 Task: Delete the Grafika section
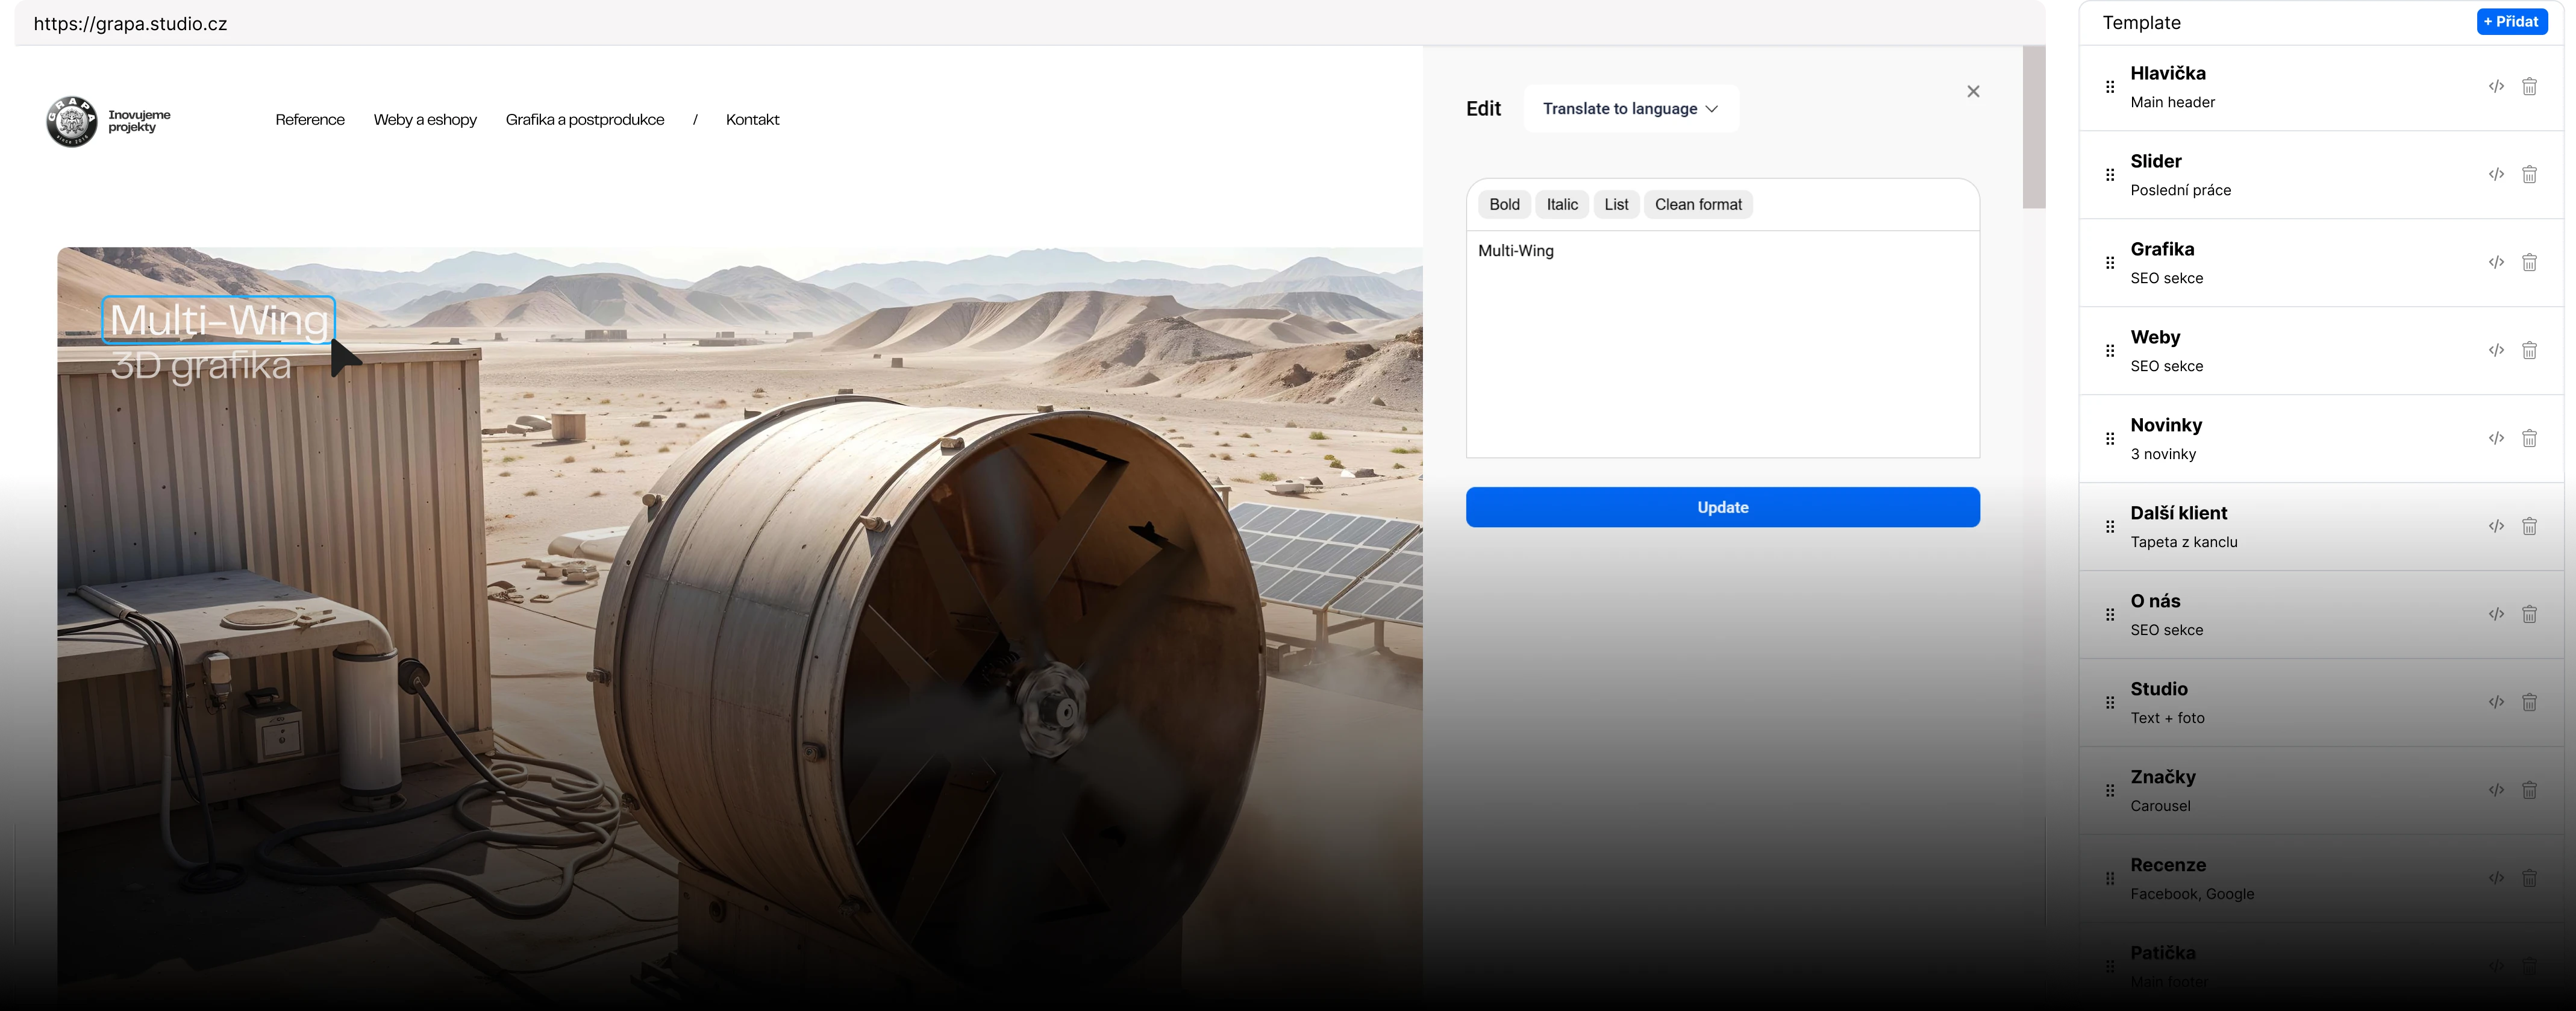(2529, 263)
